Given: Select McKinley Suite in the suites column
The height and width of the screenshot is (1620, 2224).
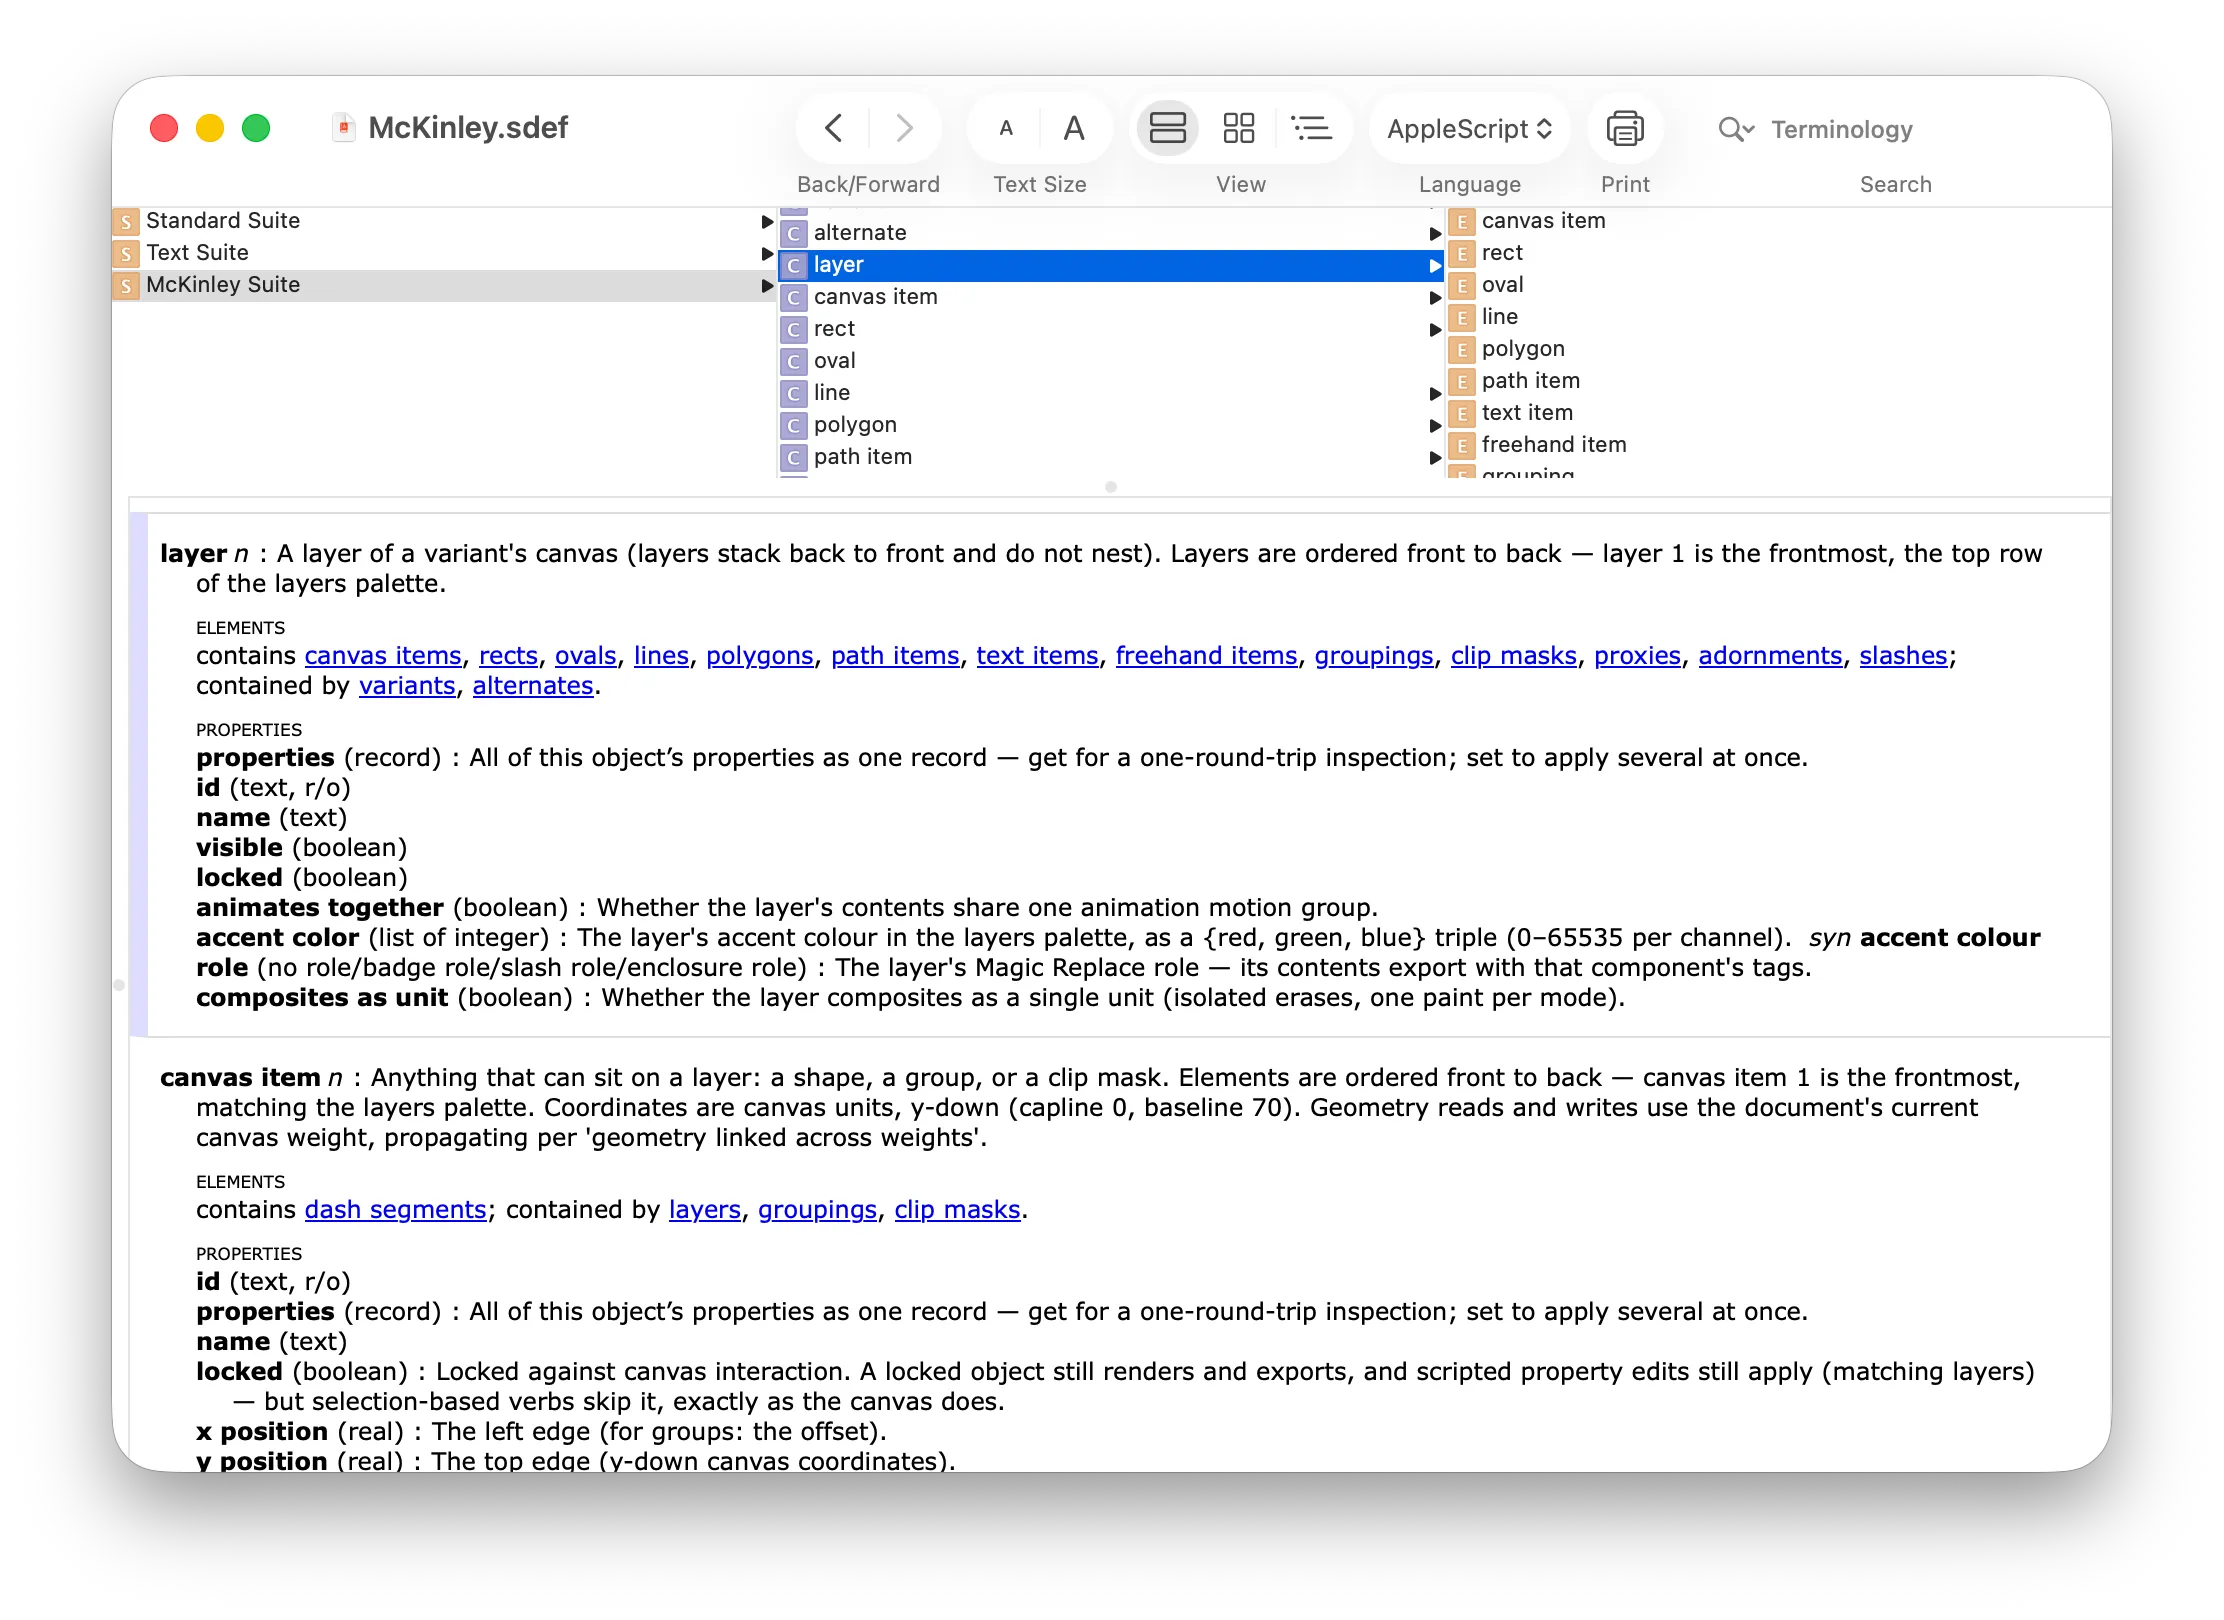Looking at the screenshot, I should [444, 285].
